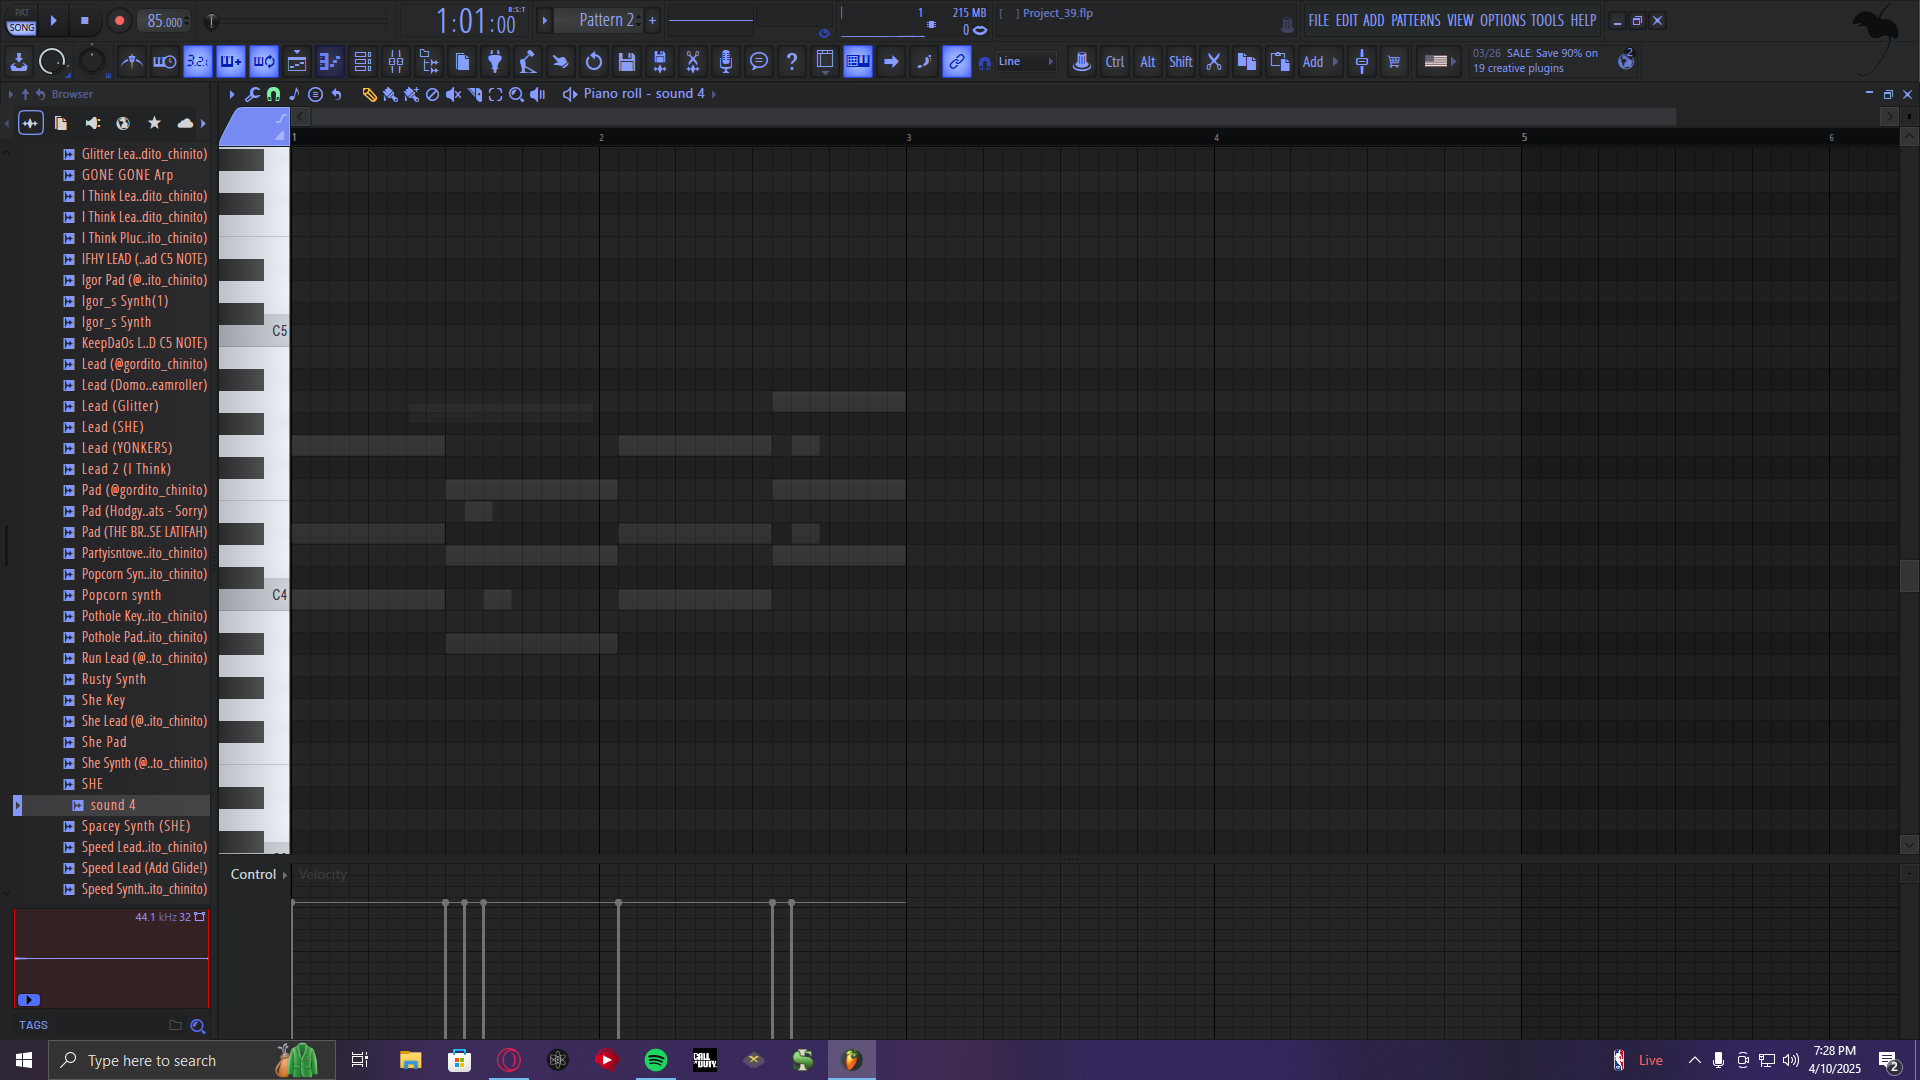Click the scissors cut toolbar icon

(692, 62)
